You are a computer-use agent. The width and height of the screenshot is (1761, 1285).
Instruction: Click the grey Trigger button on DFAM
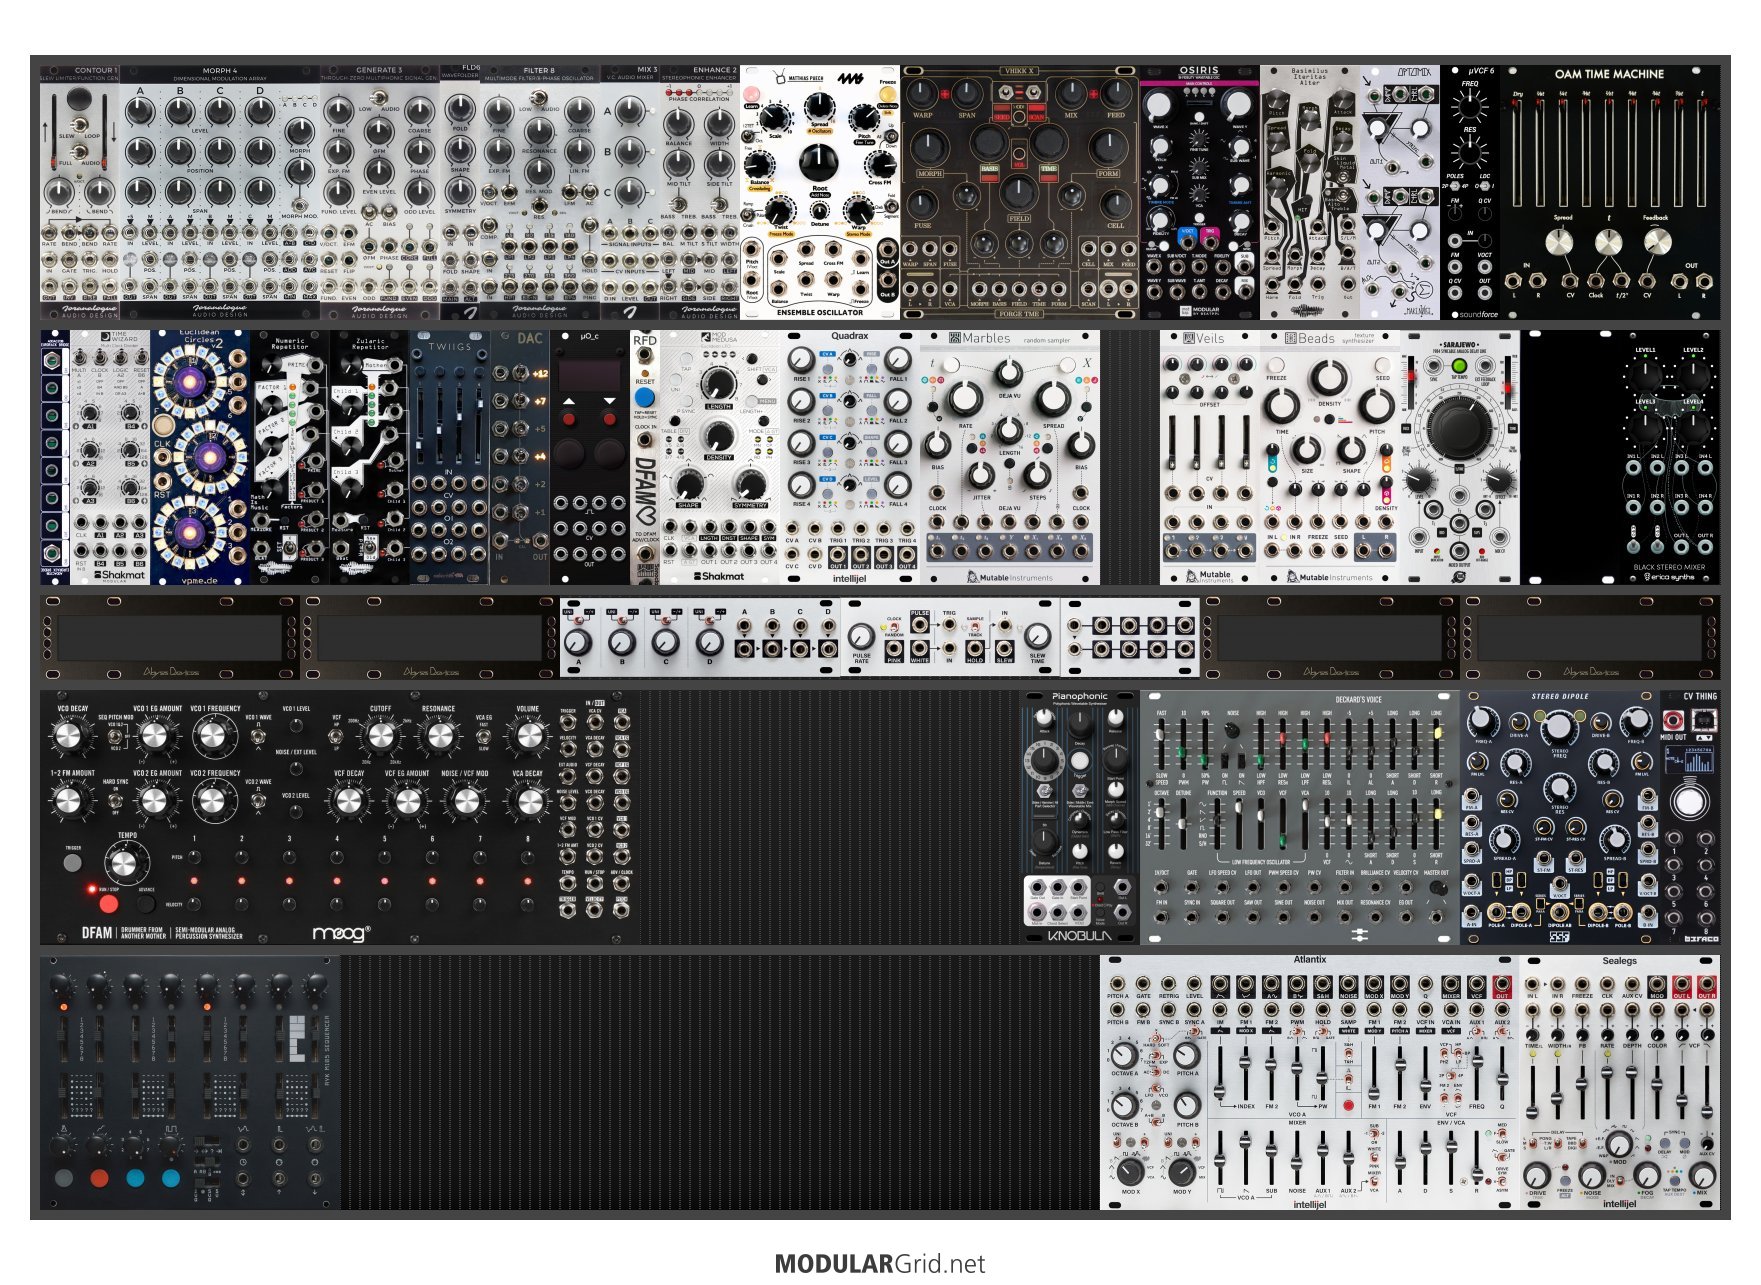coord(73,863)
